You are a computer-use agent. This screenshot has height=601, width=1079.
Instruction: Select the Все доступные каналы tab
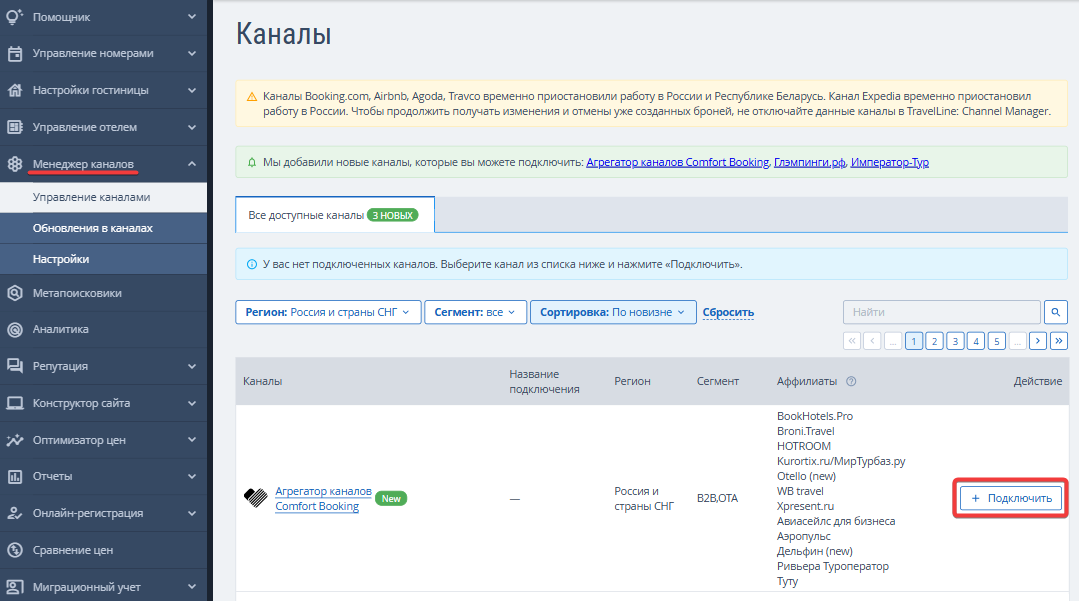pyautogui.click(x=334, y=215)
